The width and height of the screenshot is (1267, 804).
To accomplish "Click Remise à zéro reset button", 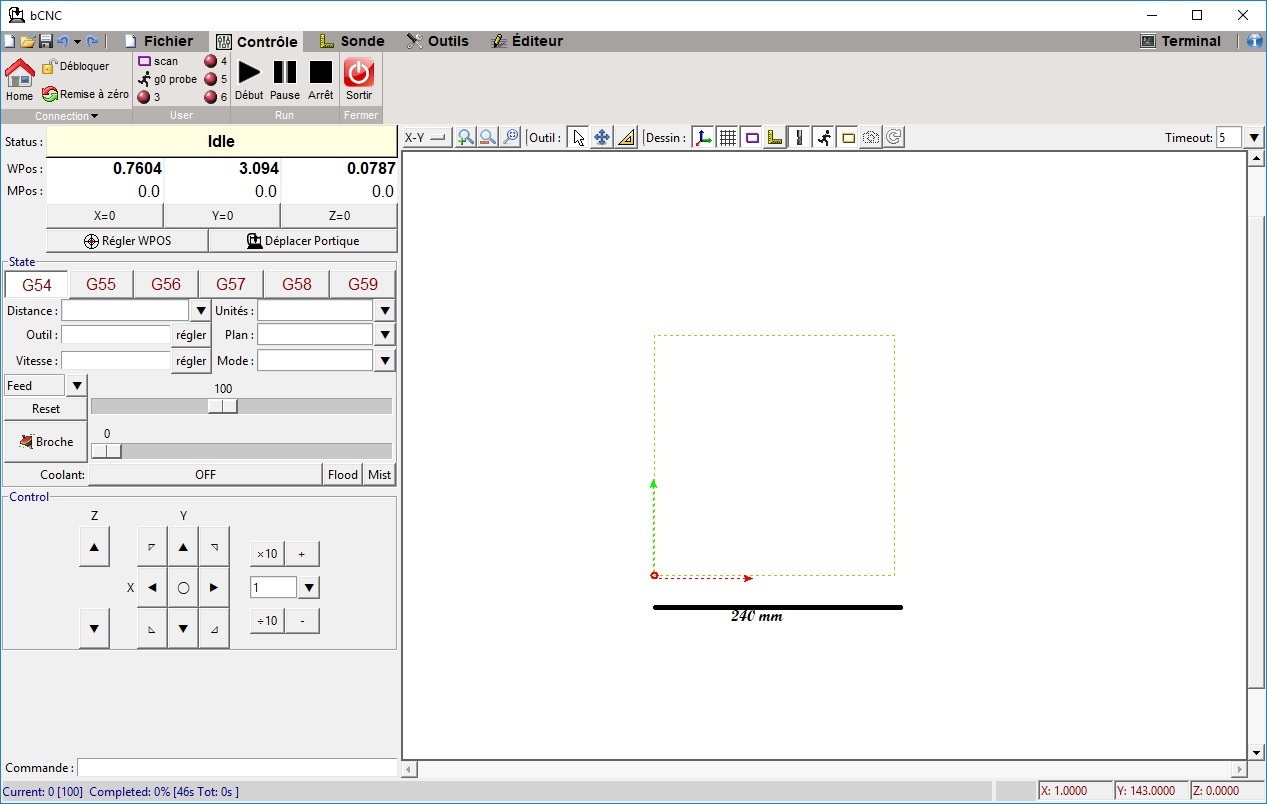I will tap(86, 94).
